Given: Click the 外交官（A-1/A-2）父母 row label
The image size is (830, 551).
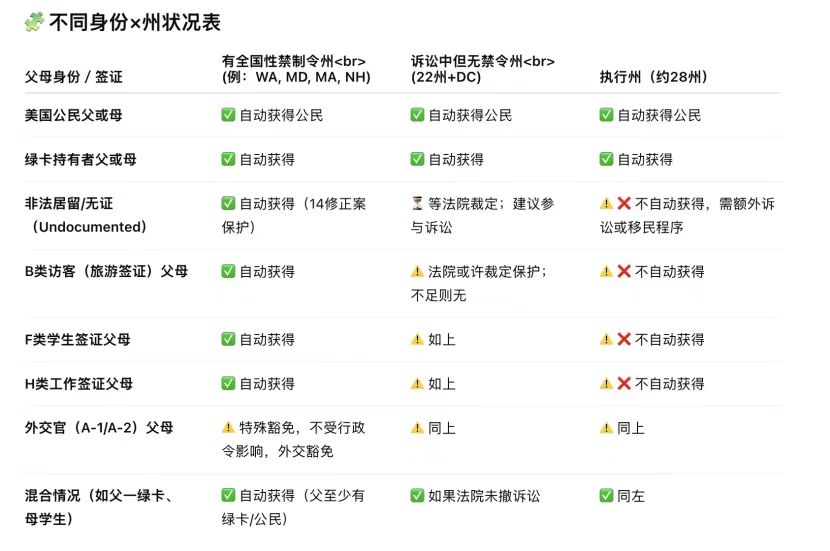Looking at the screenshot, I should 99,428.
